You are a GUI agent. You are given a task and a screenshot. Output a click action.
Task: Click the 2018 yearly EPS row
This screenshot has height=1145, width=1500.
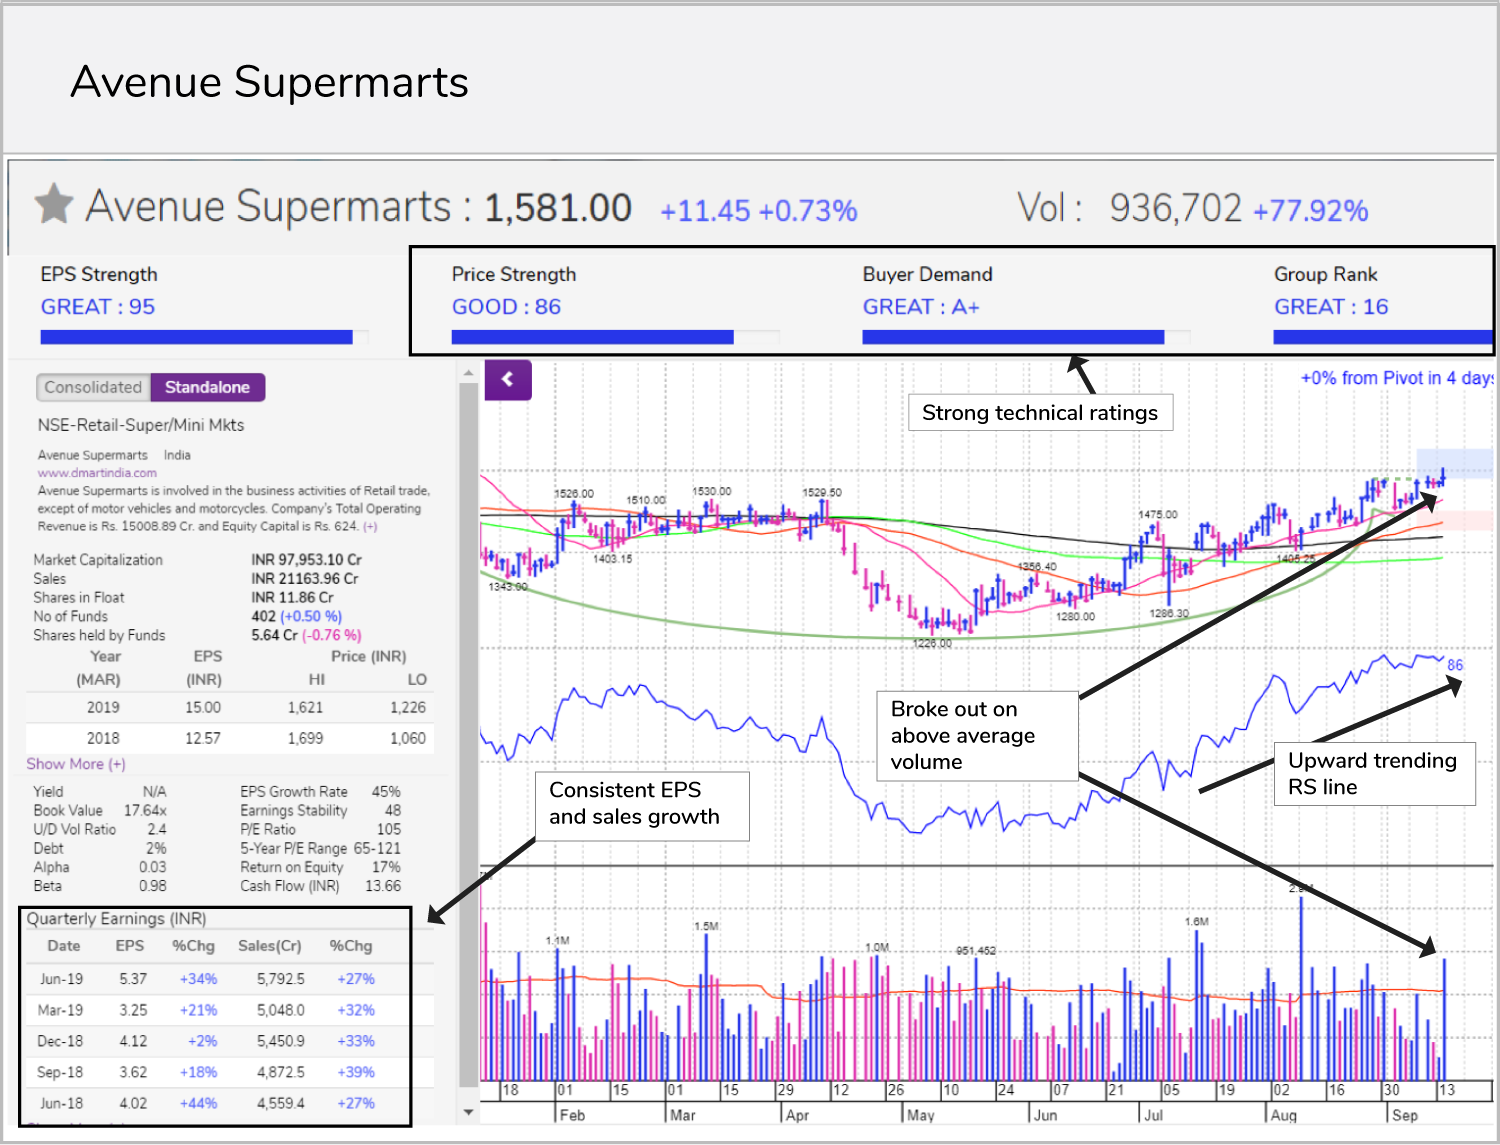[230, 738]
